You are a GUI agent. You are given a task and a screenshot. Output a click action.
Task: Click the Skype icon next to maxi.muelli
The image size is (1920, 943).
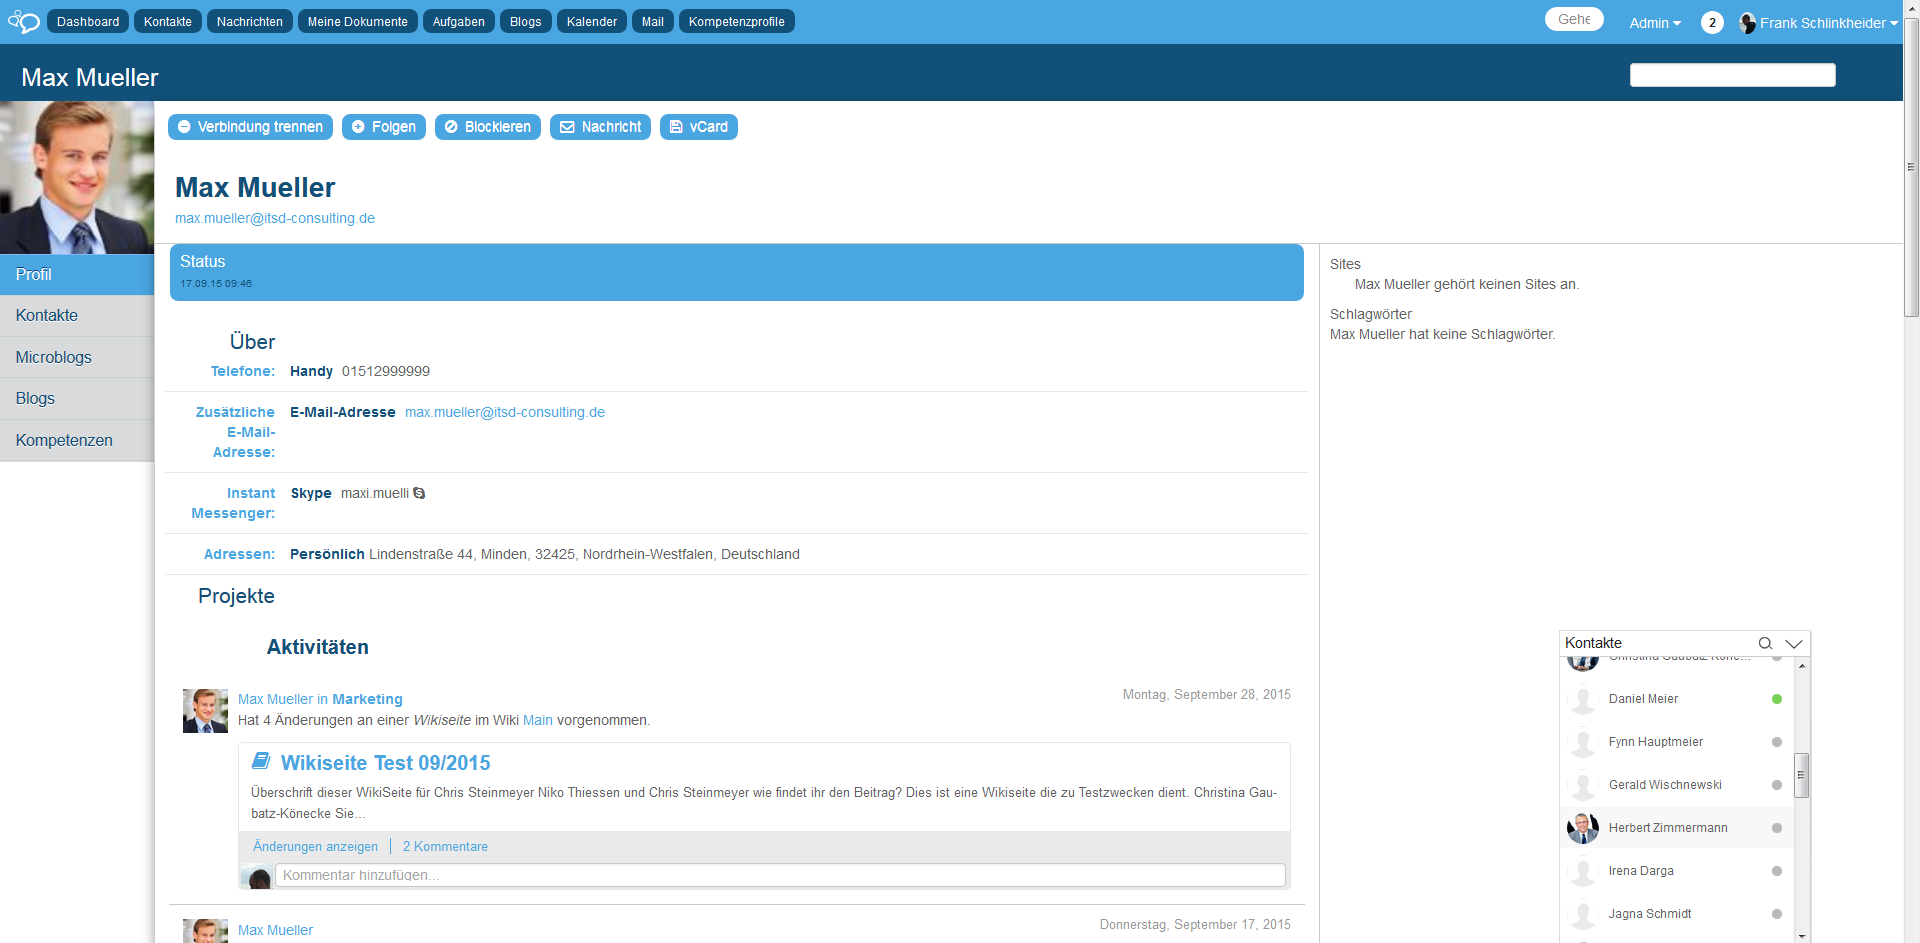click(419, 493)
